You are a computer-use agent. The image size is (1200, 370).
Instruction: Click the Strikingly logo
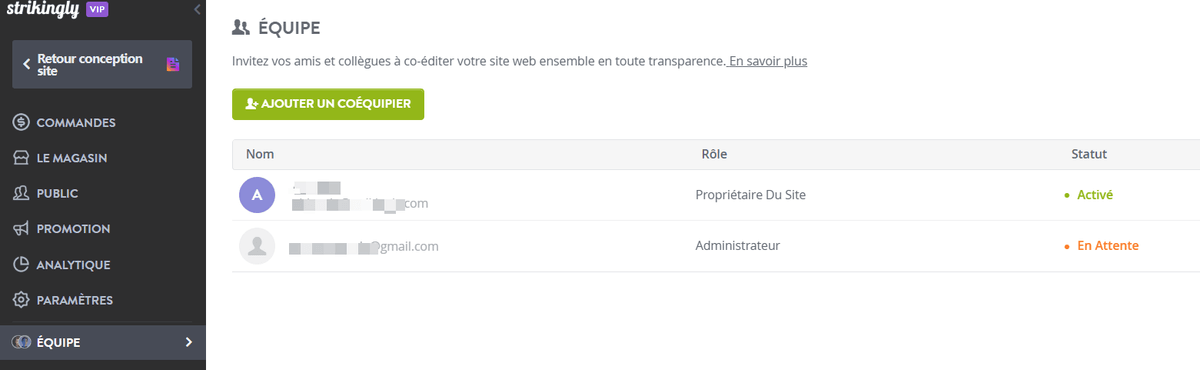pos(43,9)
